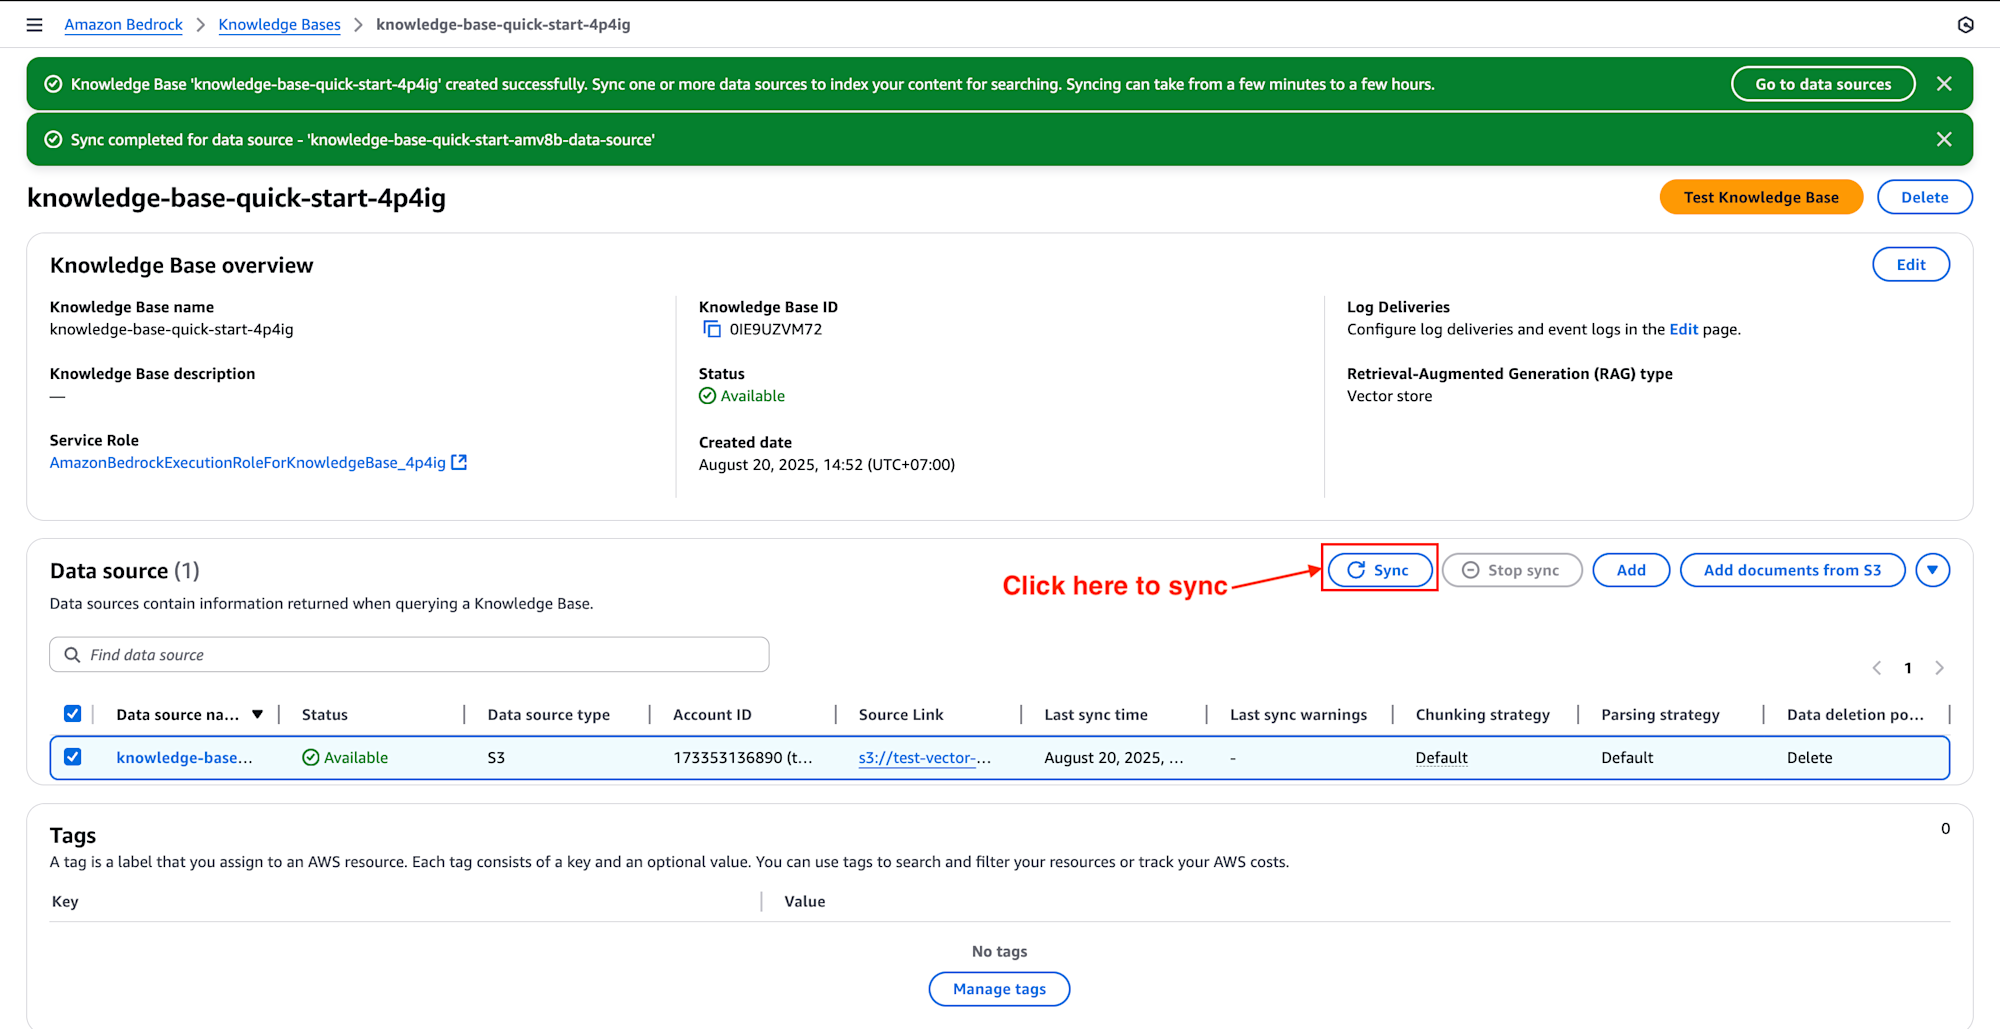Image resolution: width=2000 pixels, height=1029 pixels.
Task: Click the S3 data source type cell
Action: tap(496, 758)
